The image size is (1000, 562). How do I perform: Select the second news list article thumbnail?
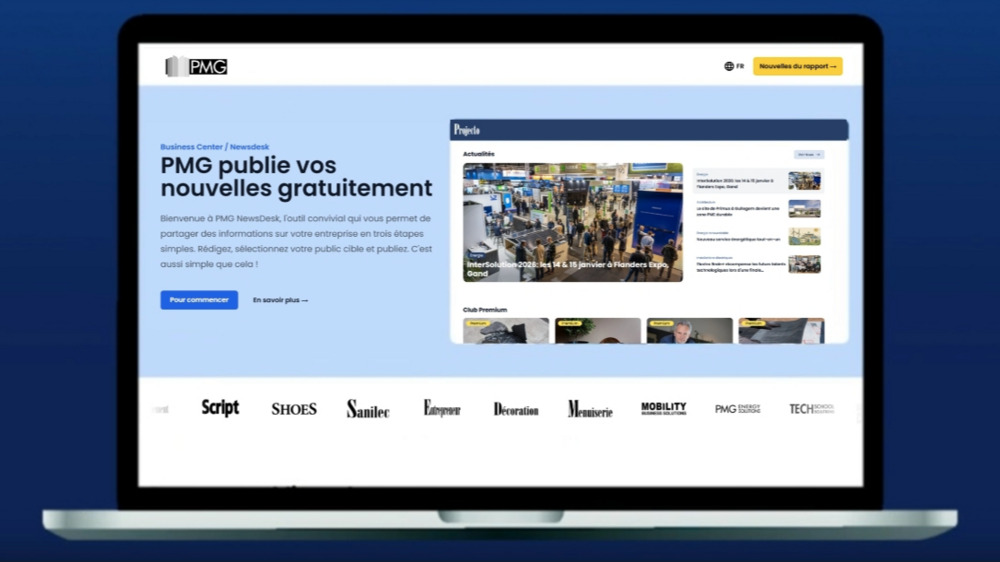pos(804,209)
